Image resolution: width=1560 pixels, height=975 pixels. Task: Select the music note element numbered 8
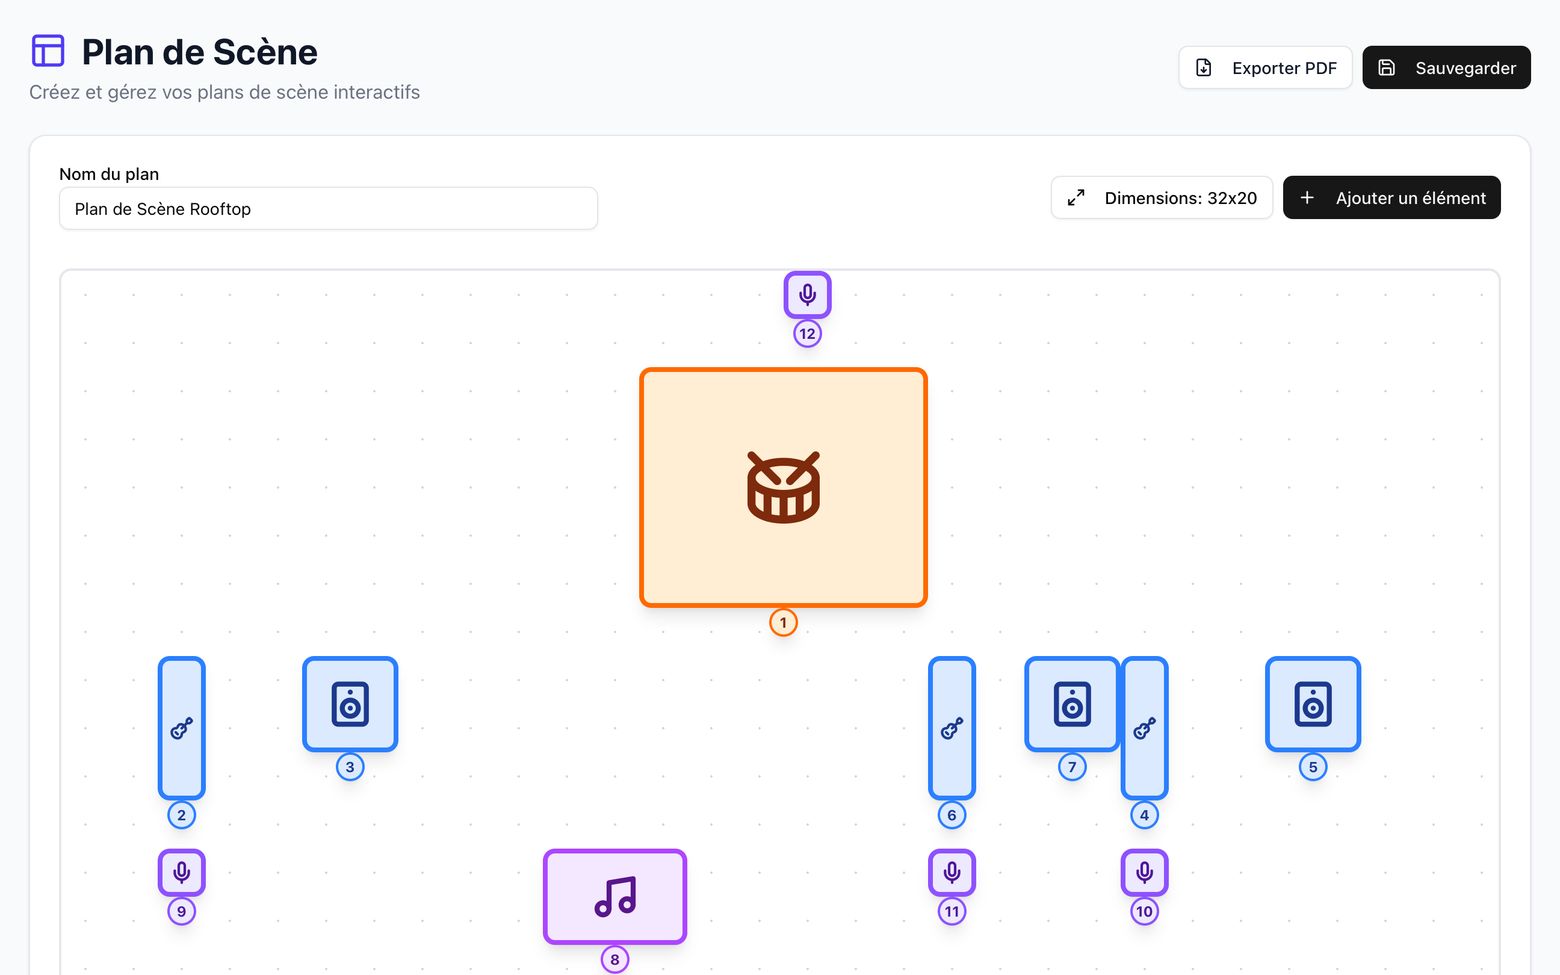(615, 897)
